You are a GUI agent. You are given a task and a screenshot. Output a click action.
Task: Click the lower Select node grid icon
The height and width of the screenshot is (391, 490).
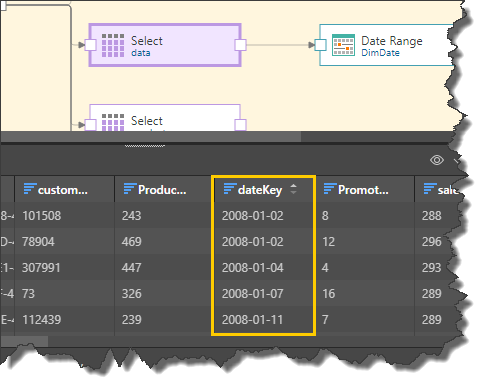click(113, 122)
